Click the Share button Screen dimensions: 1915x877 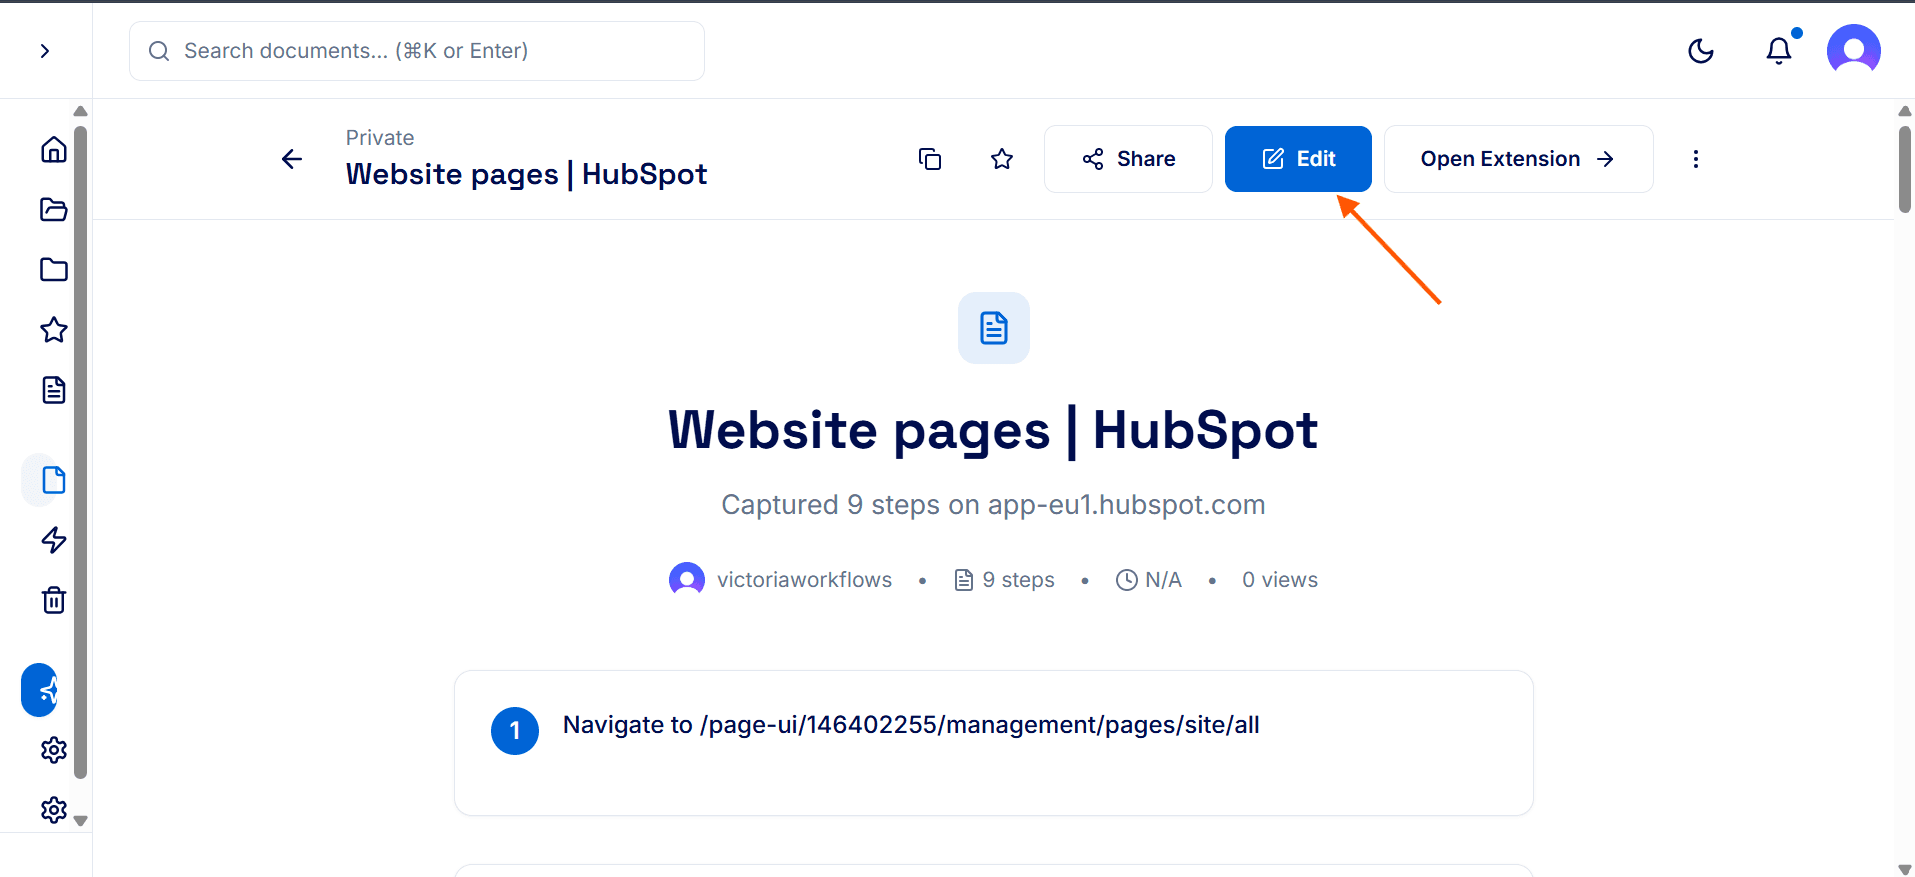(1128, 159)
